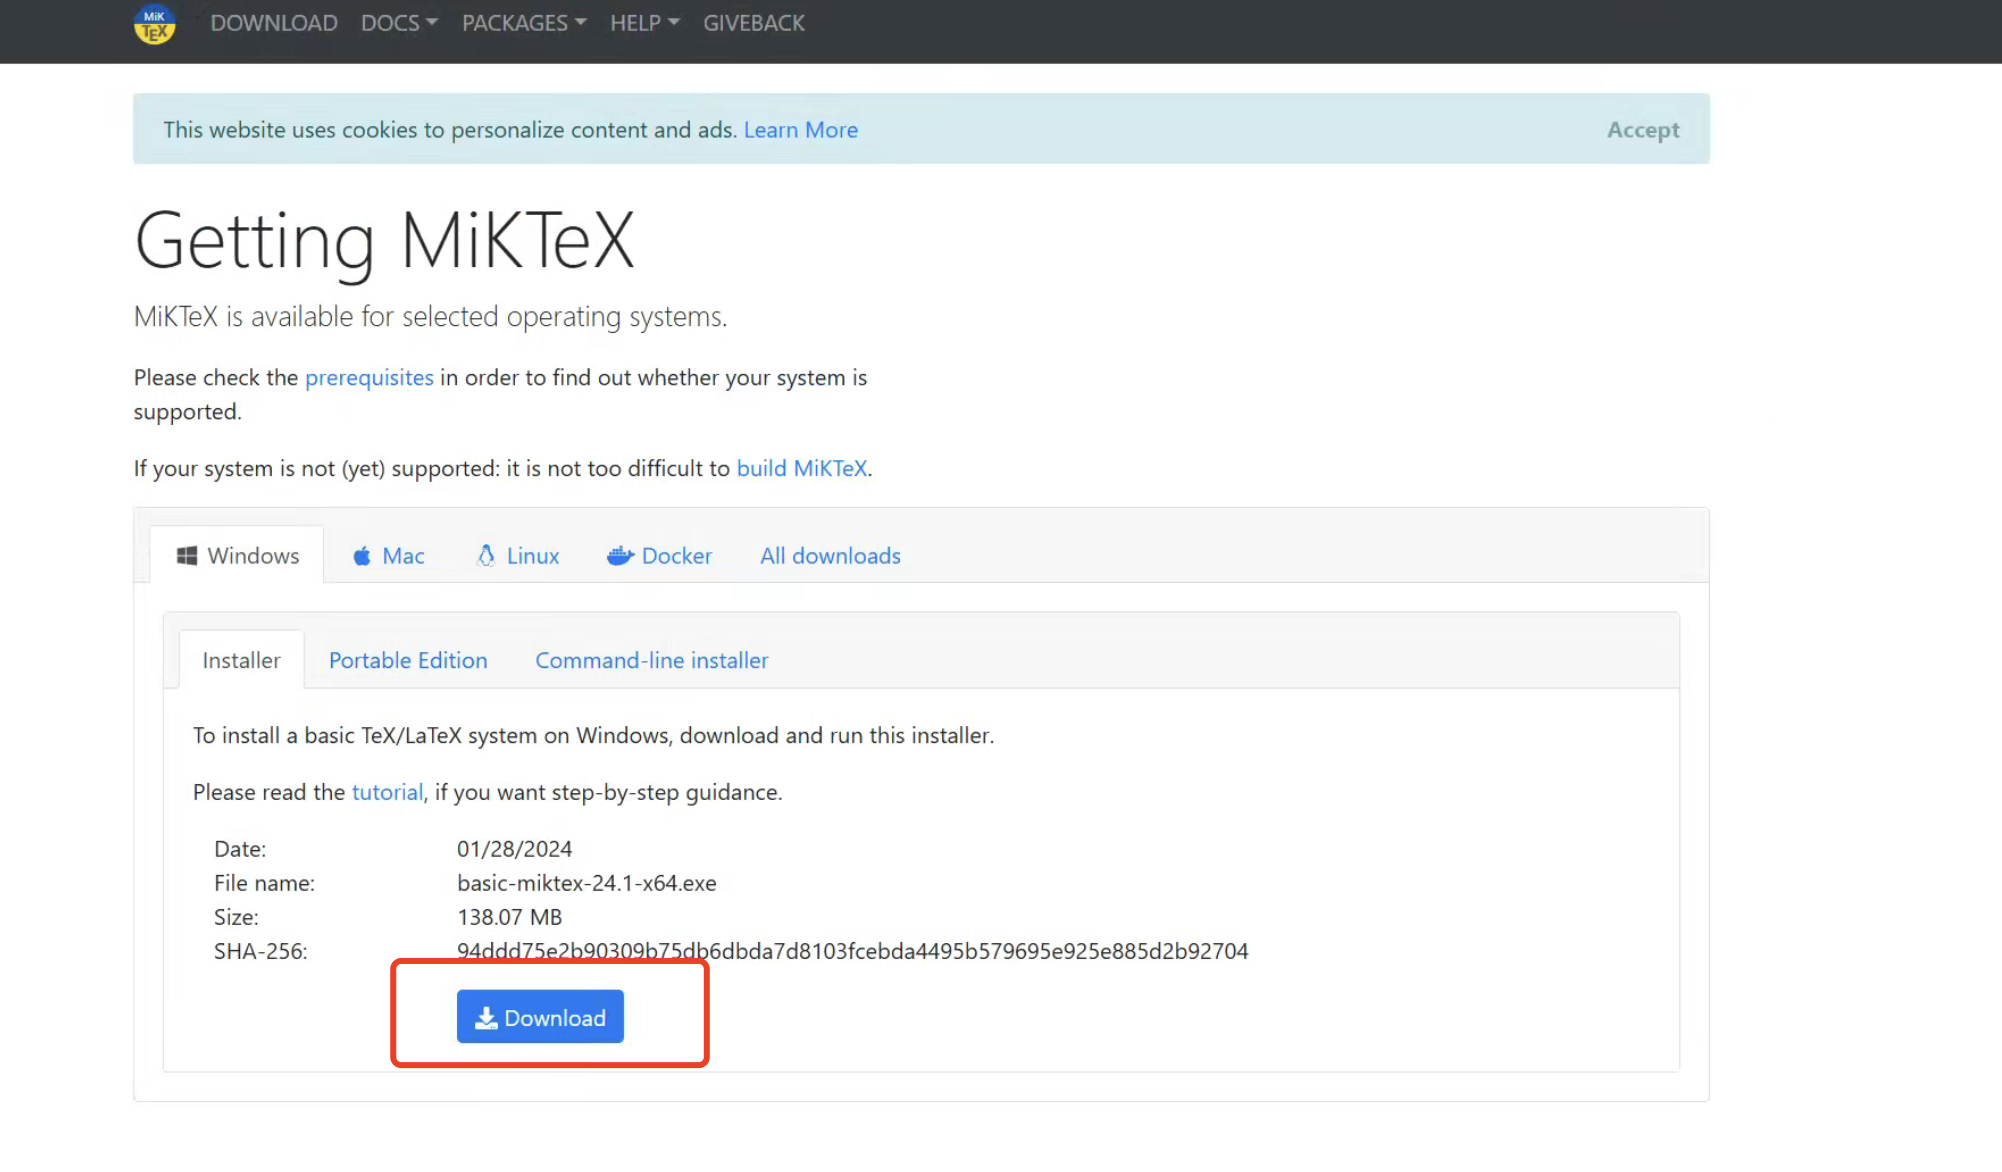Select the Installer sub-tab
The image size is (2002, 1172).
point(241,661)
